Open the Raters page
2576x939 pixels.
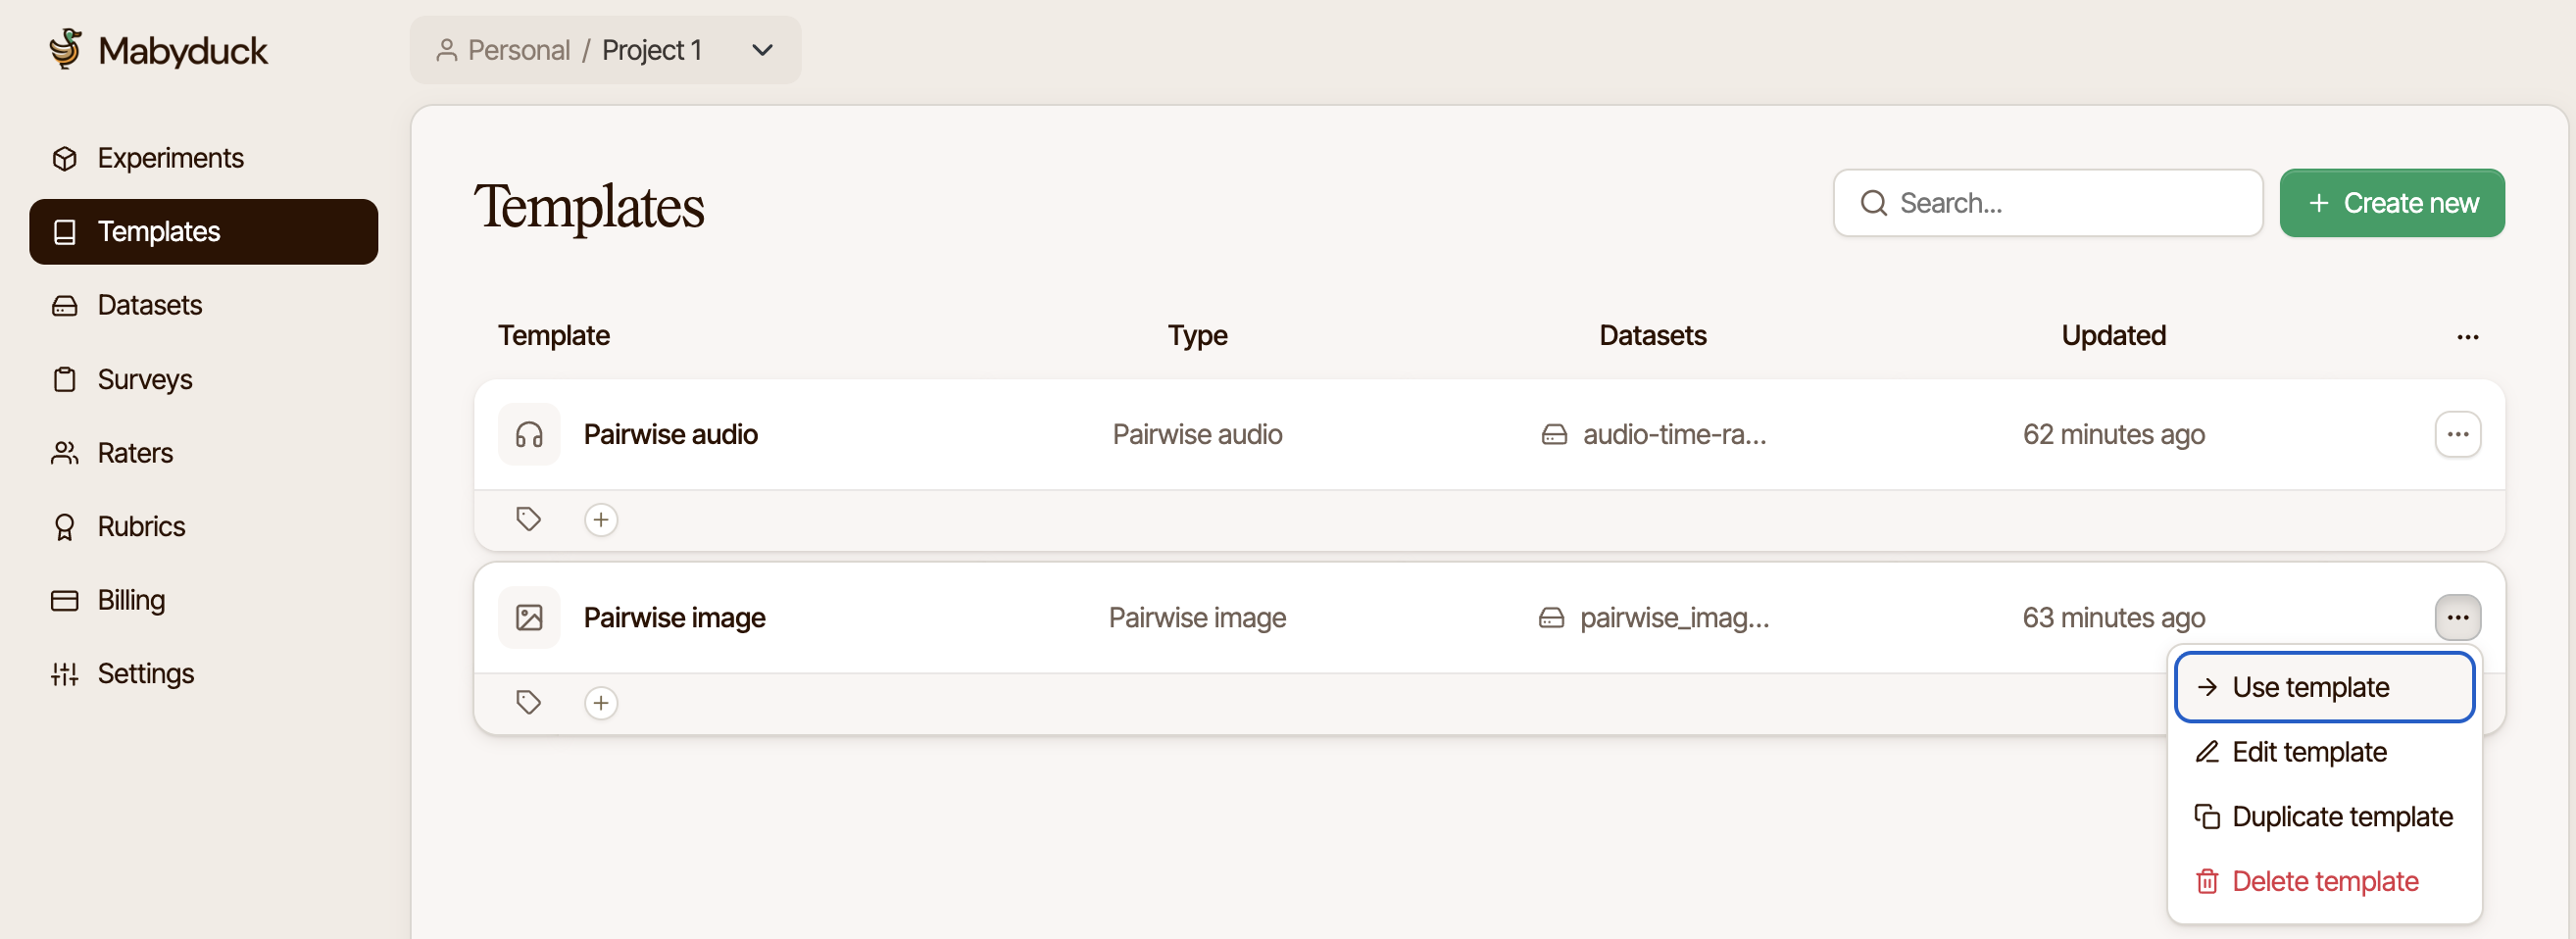203,453
